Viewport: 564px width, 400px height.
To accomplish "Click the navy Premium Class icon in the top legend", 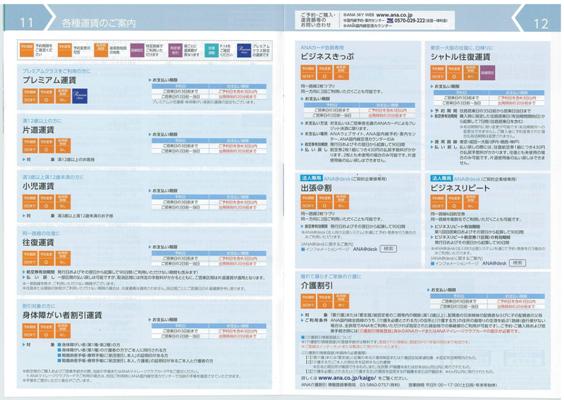I will 244,50.
